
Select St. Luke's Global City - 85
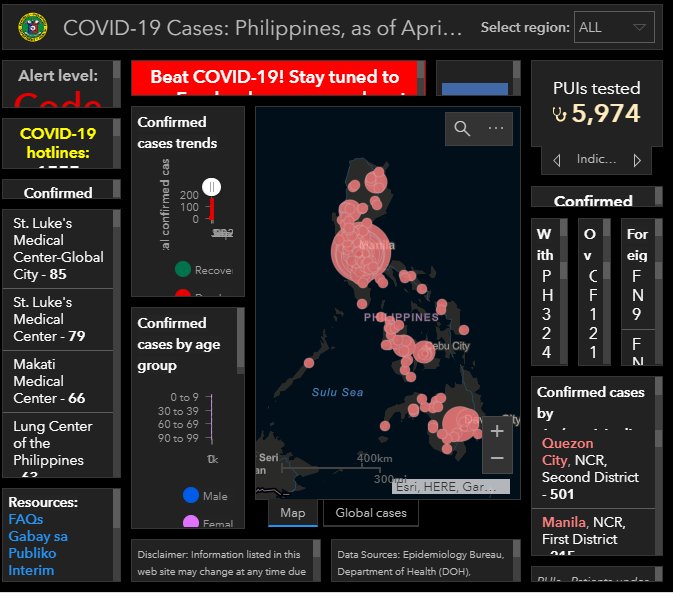pos(58,249)
